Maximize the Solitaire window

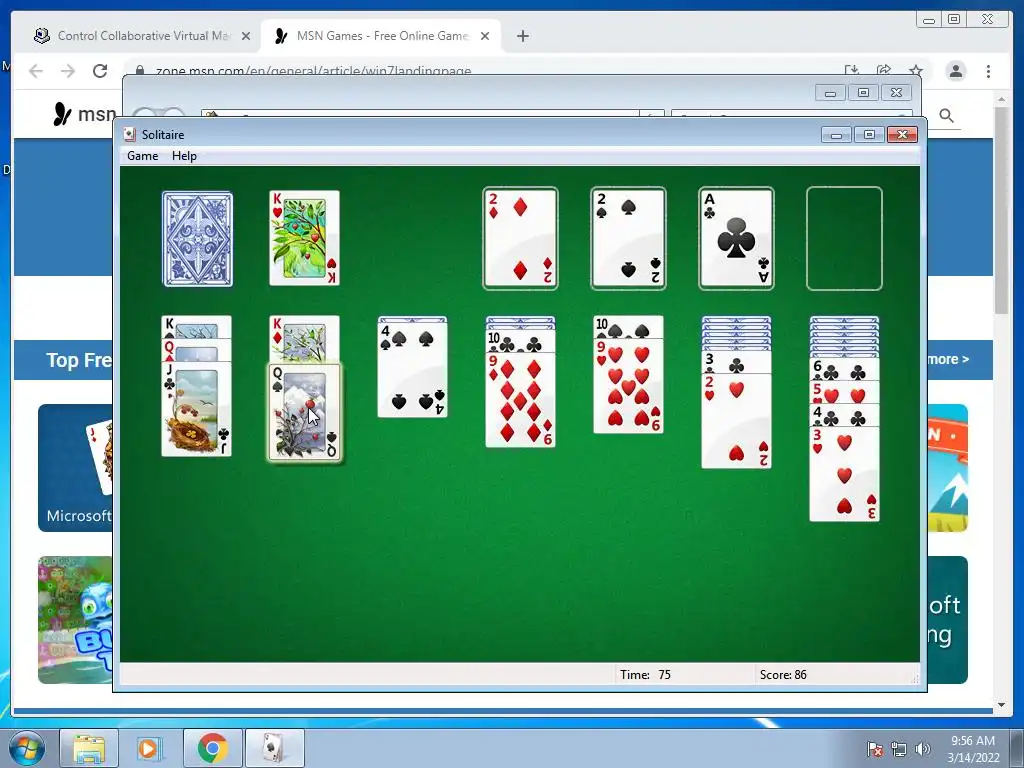click(x=869, y=135)
